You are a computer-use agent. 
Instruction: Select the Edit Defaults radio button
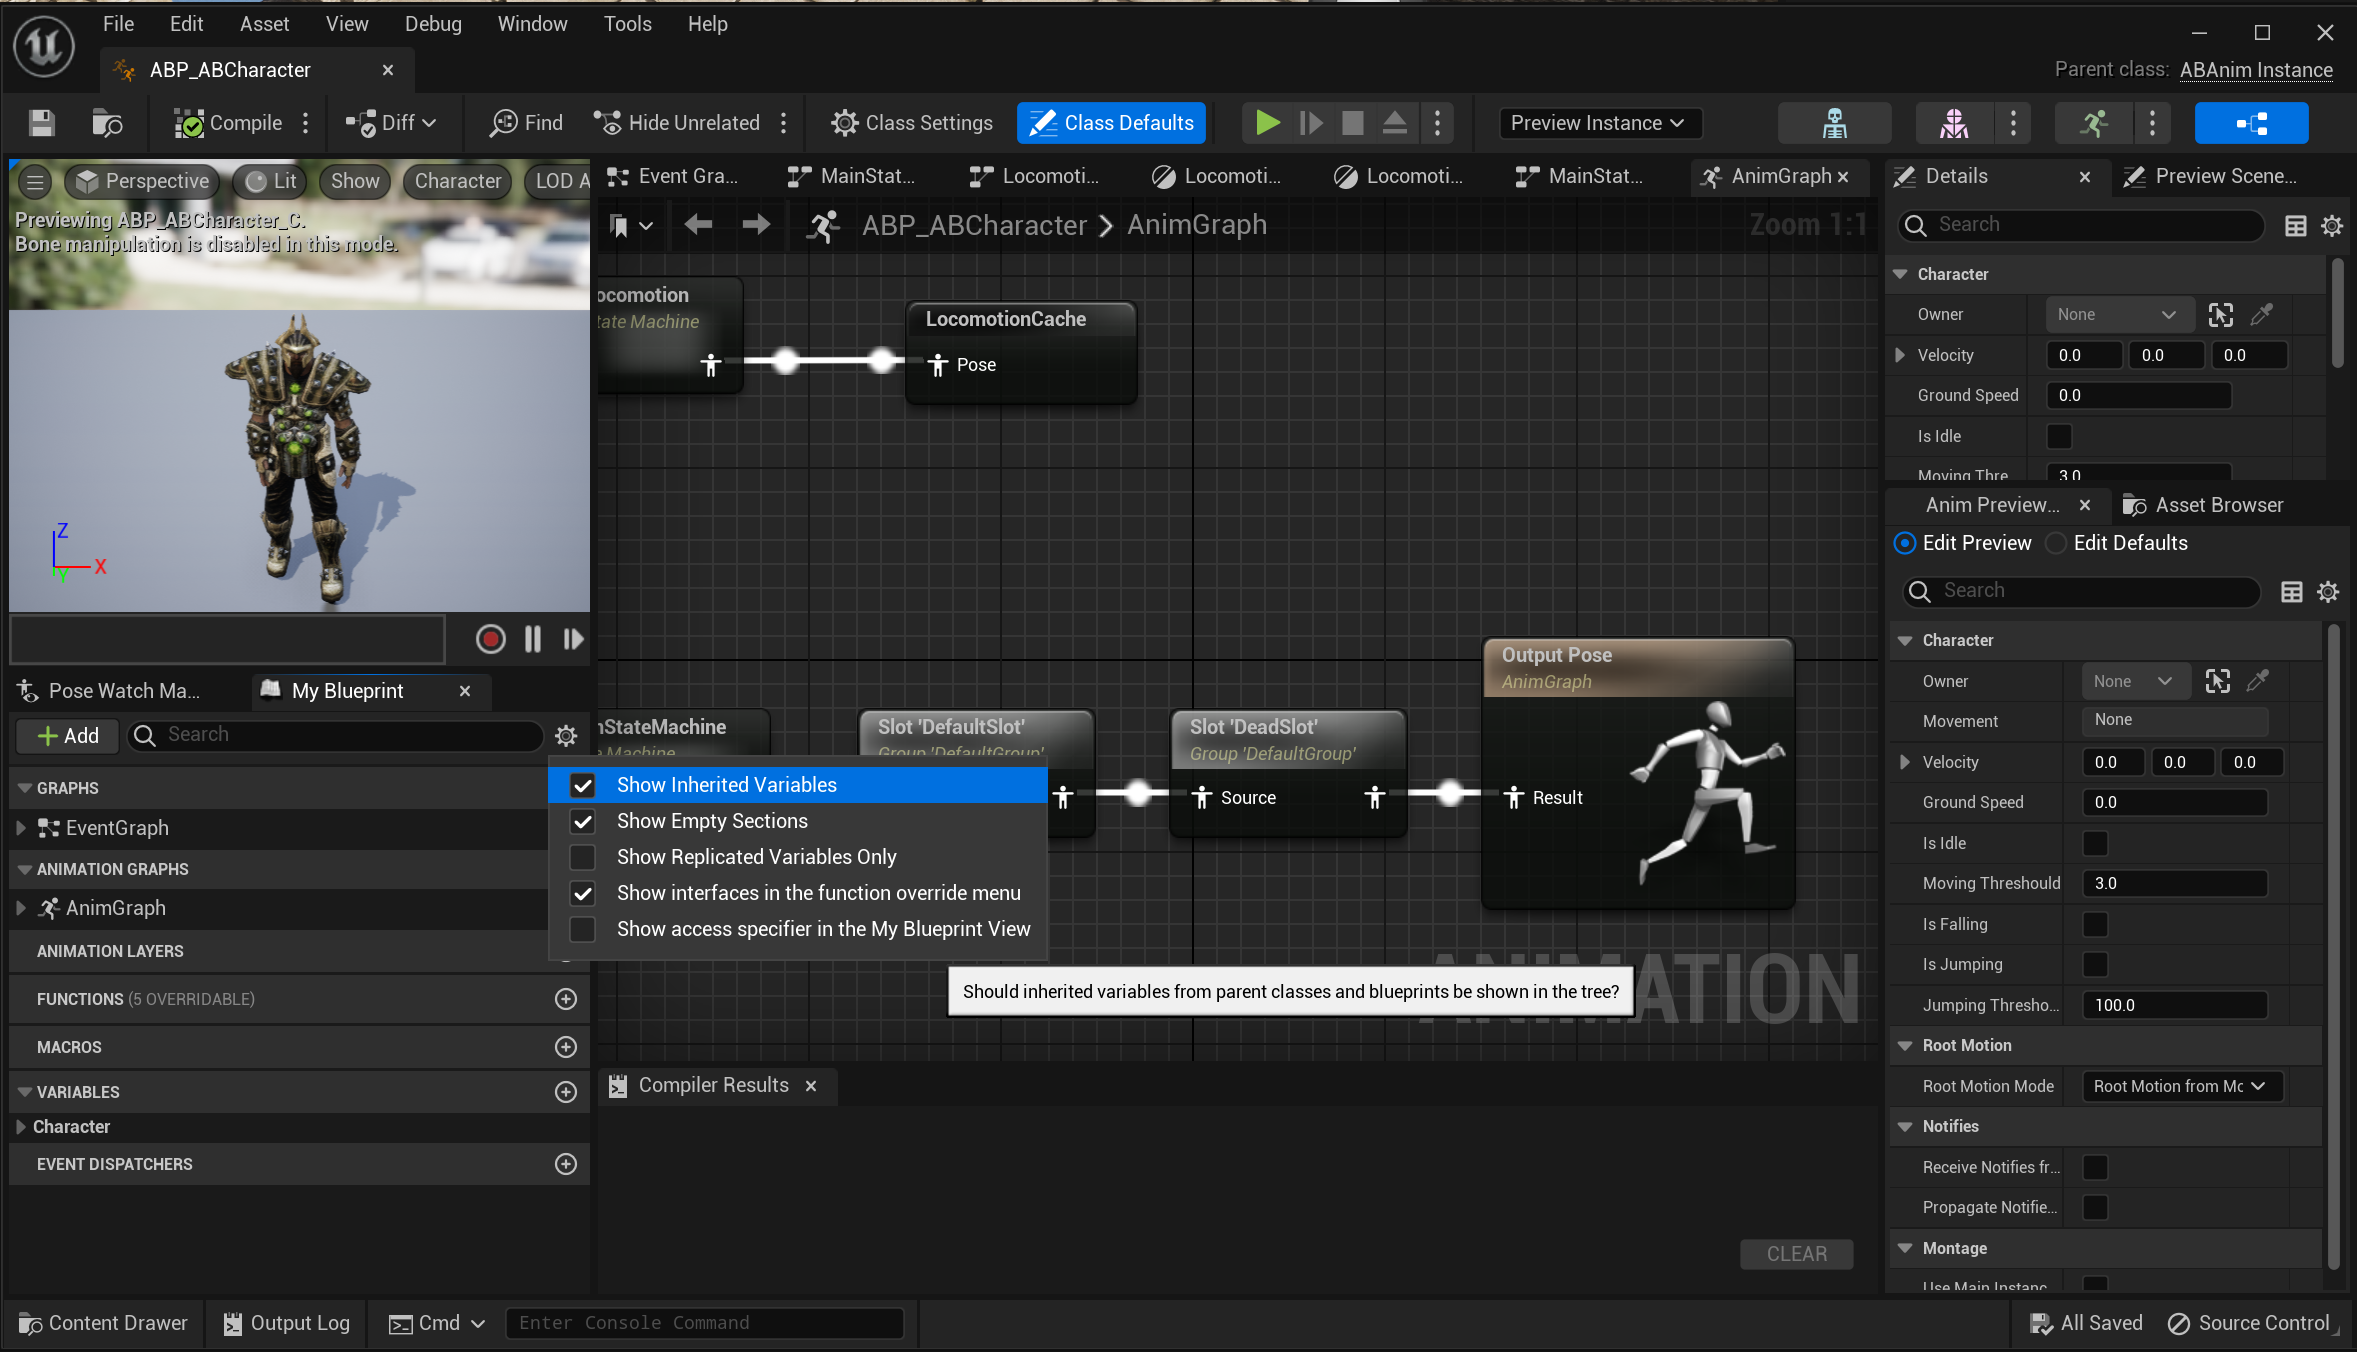pyautogui.click(x=2056, y=543)
